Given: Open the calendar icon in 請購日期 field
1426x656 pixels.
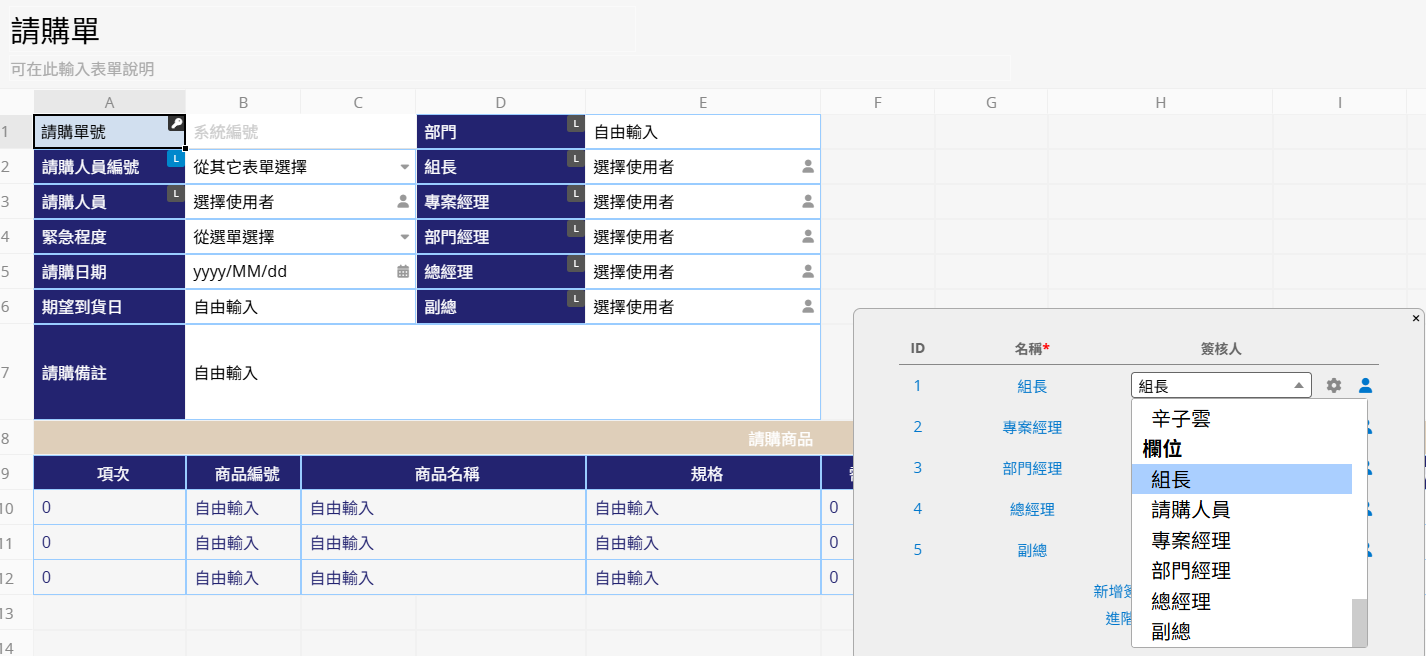Looking at the screenshot, I should (x=404, y=271).
